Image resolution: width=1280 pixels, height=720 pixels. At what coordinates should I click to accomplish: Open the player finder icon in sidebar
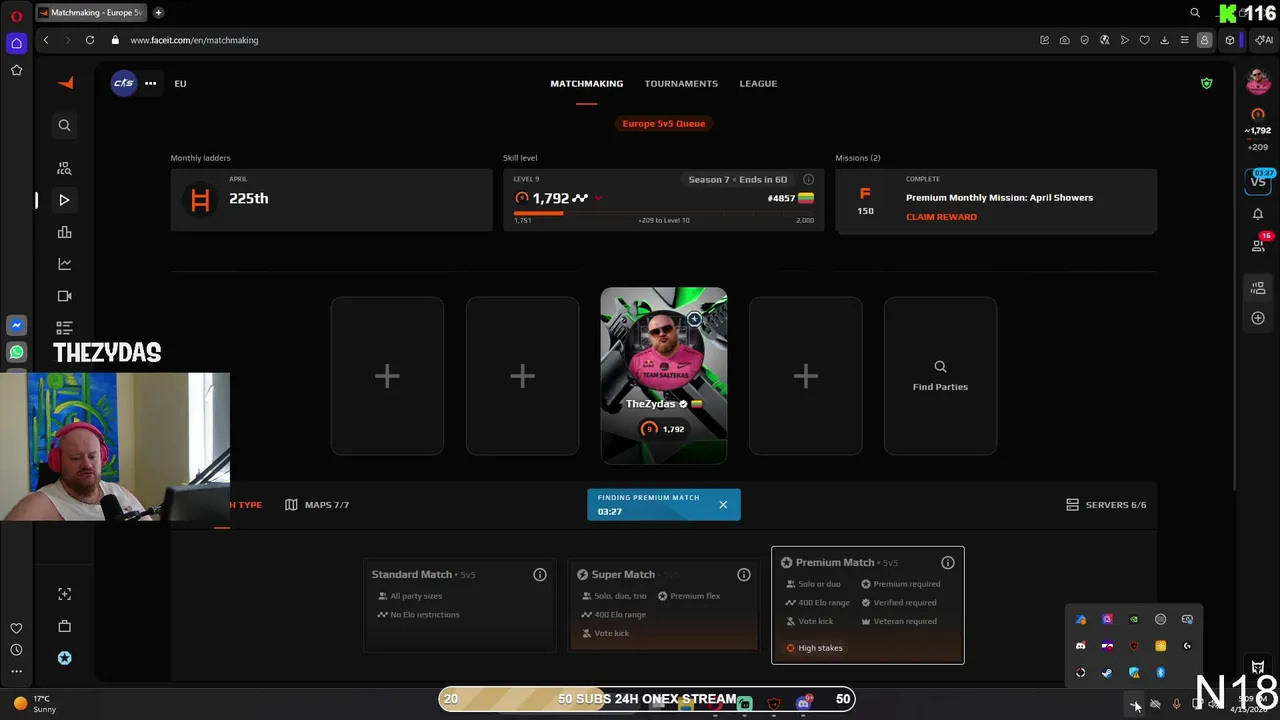click(64, 168)
